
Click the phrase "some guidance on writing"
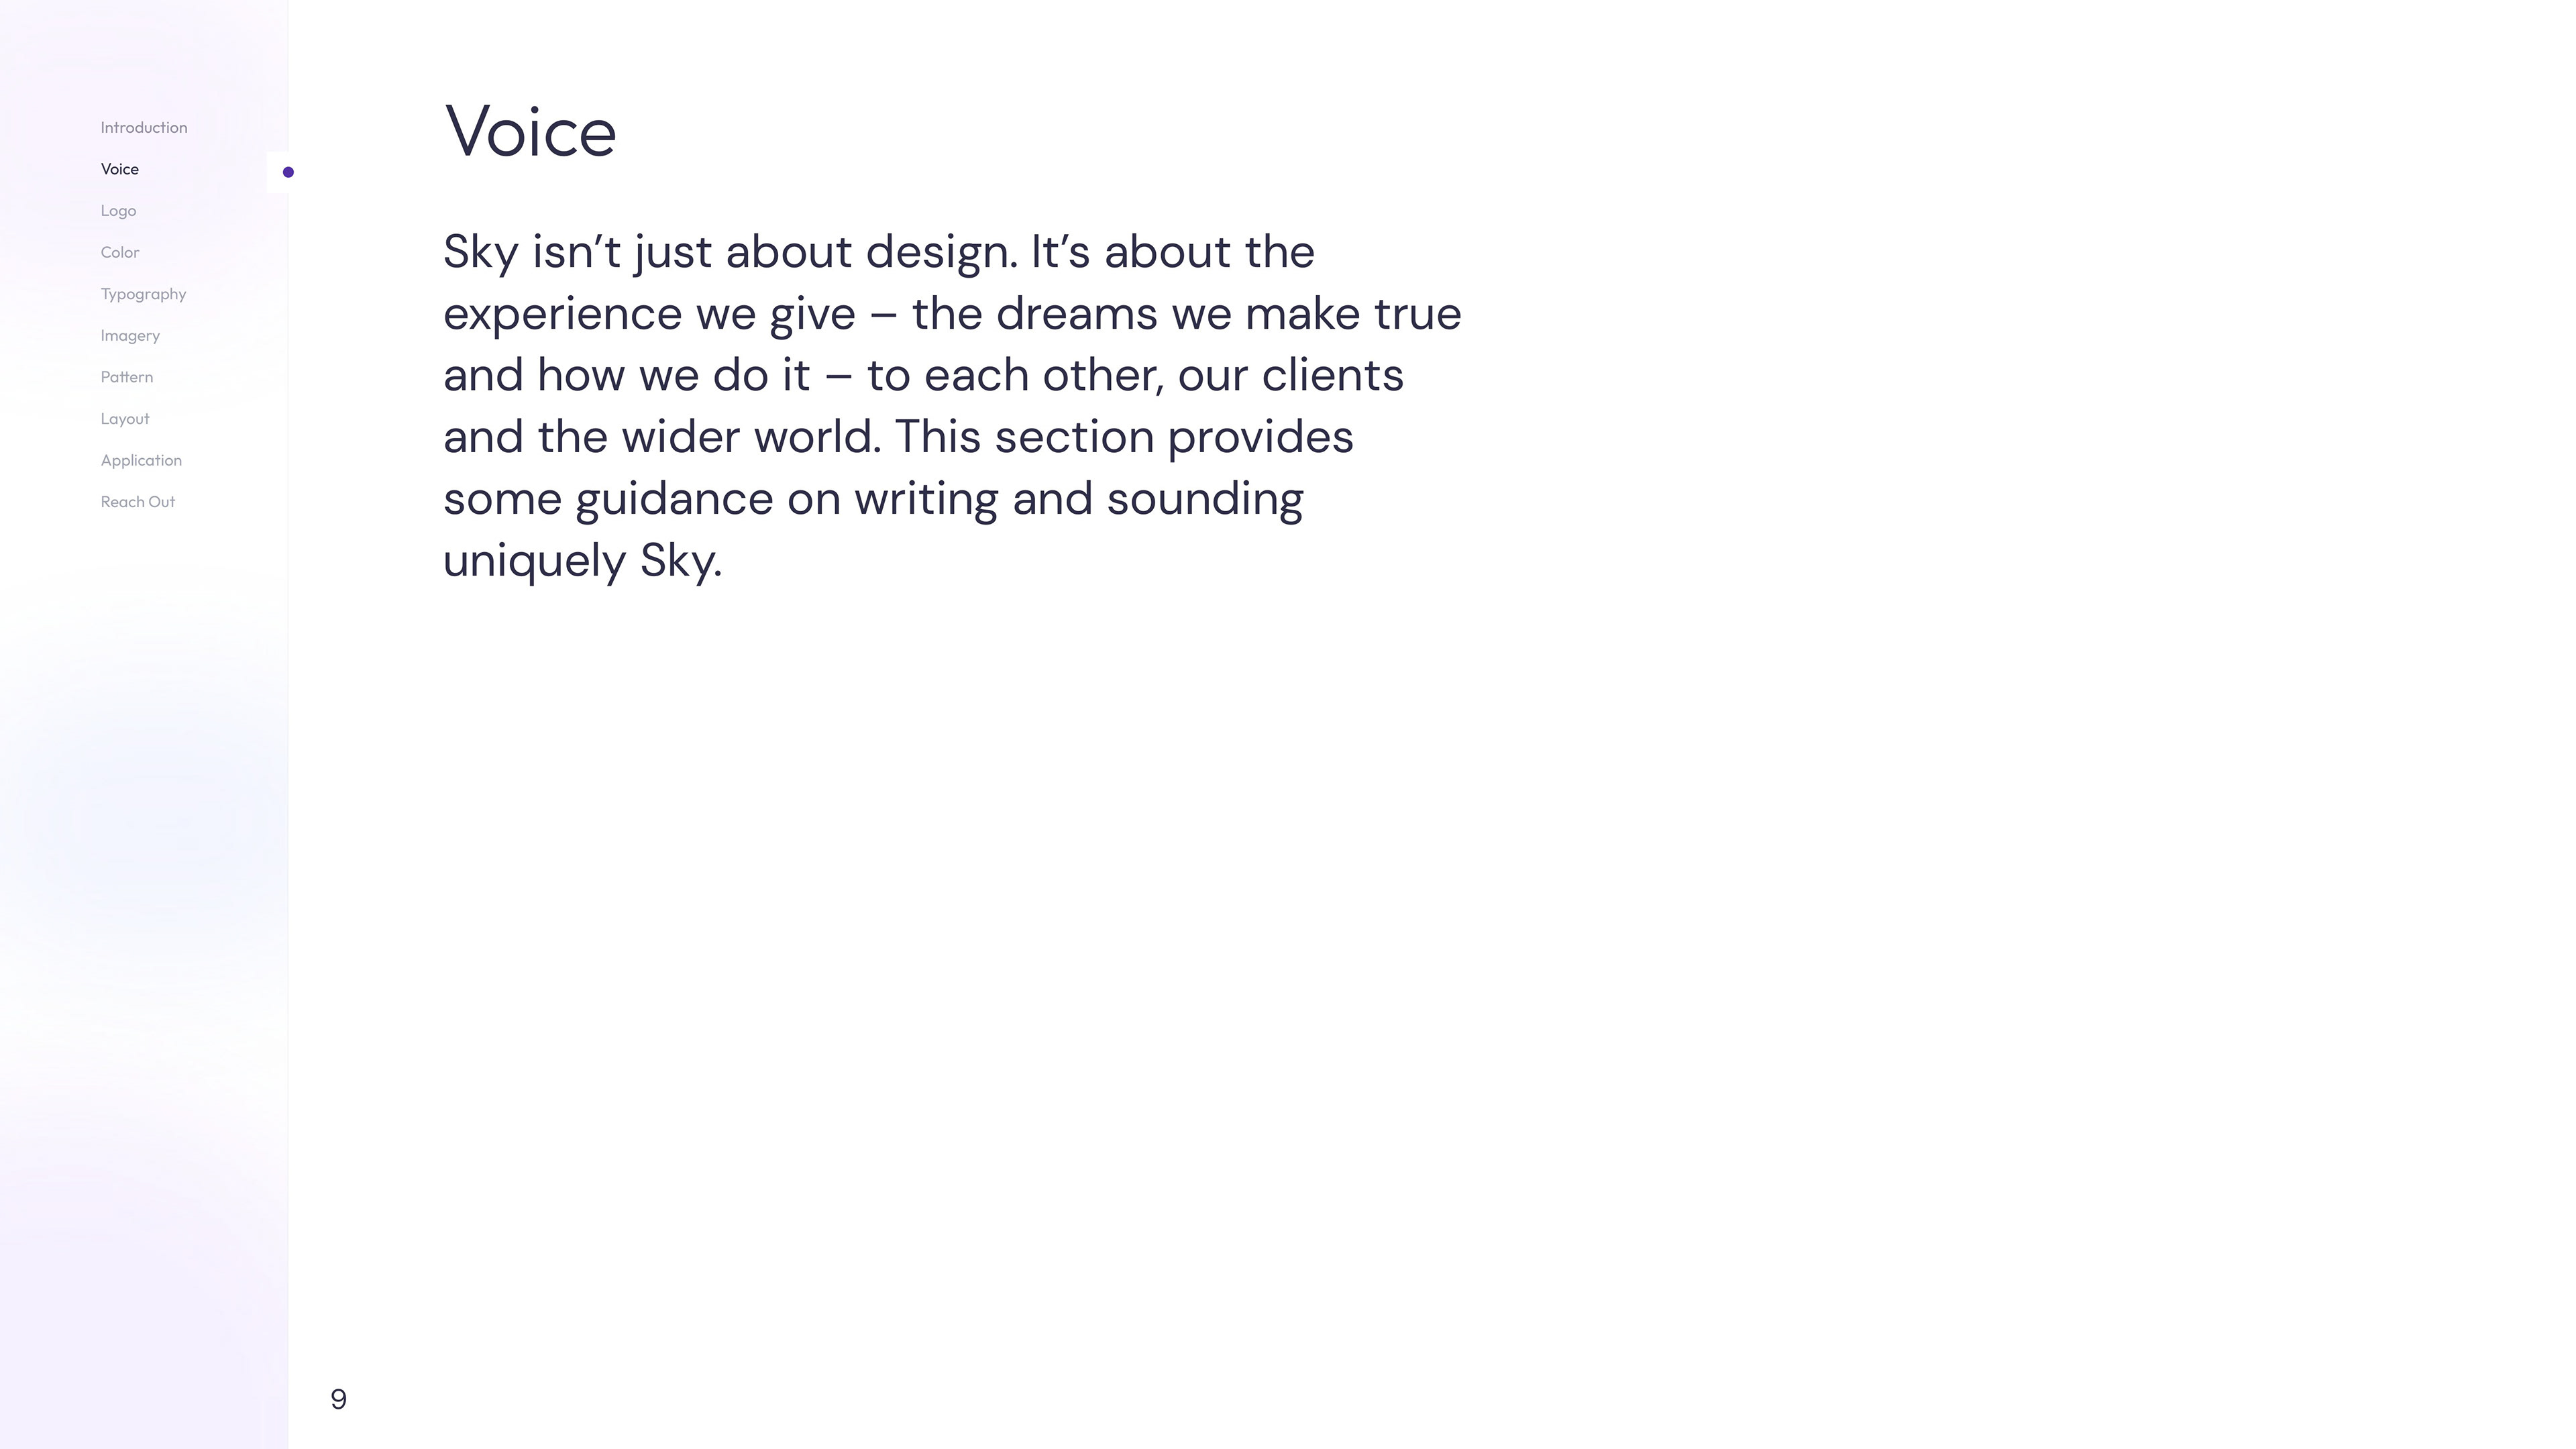pyautogui.click(x=720, y=499)
